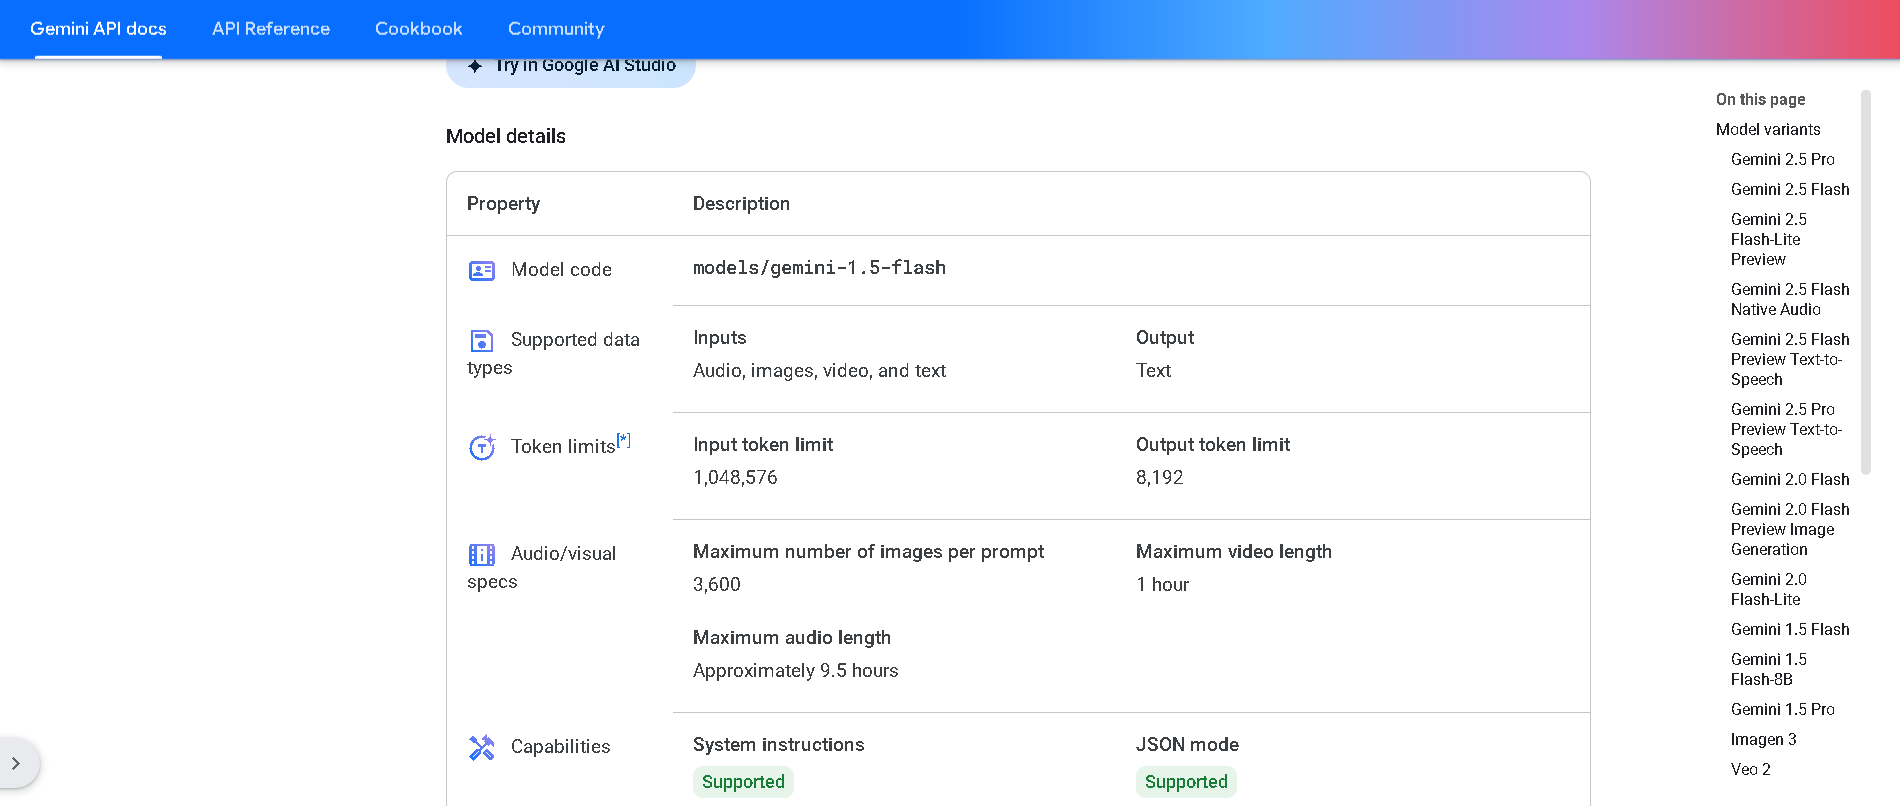Open the Community tab
The width and height of the screenshot is (1900, 806).
pos(556,29)
